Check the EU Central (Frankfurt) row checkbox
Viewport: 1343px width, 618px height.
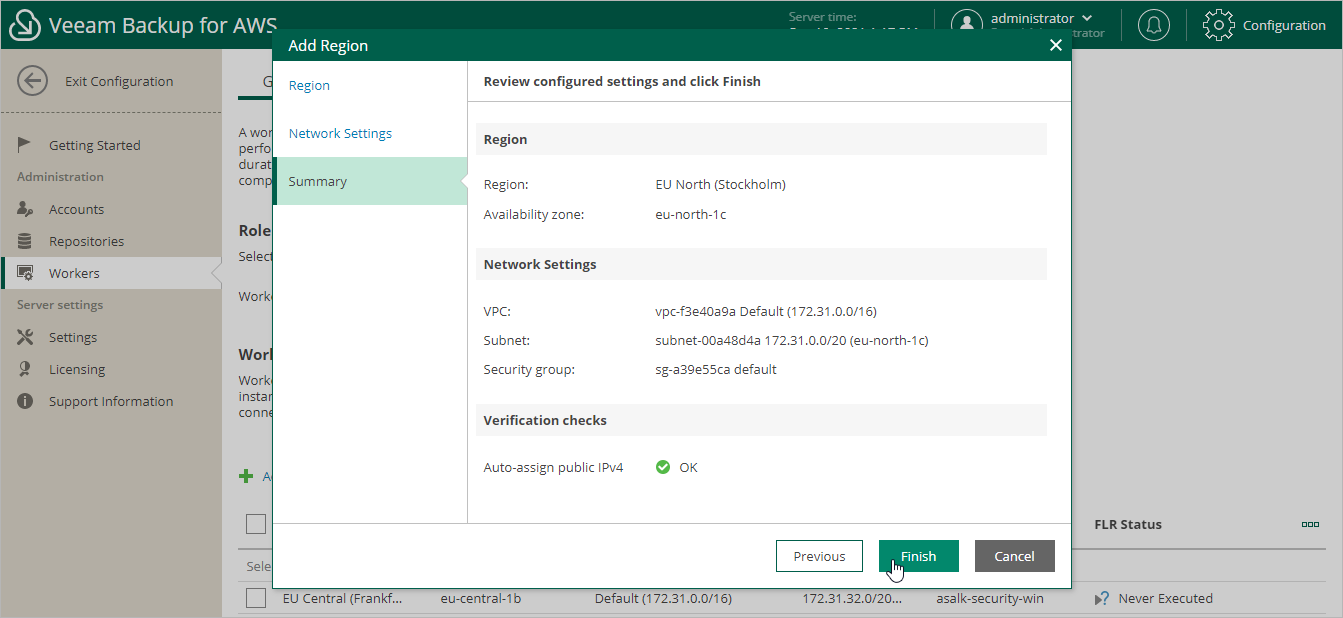pyautogui.click(x=256, y=598)
